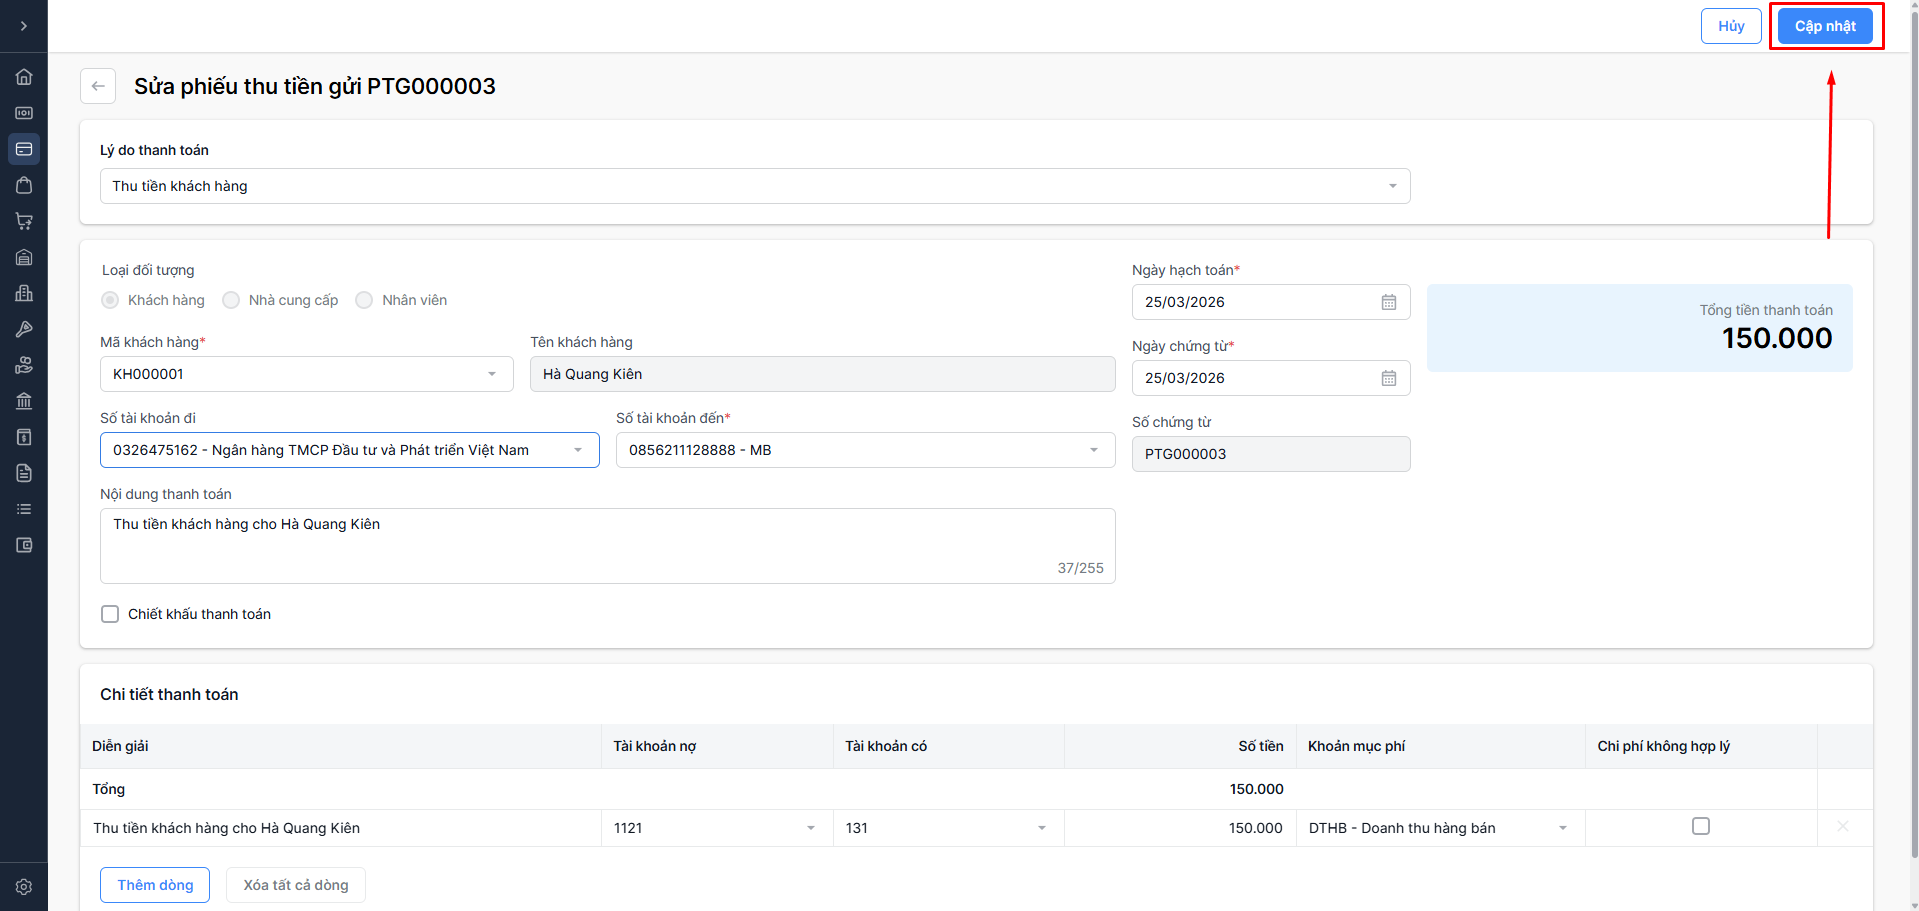
Task: Open calendar for Ngày chứng từ
Action: tap(1388, 378)
